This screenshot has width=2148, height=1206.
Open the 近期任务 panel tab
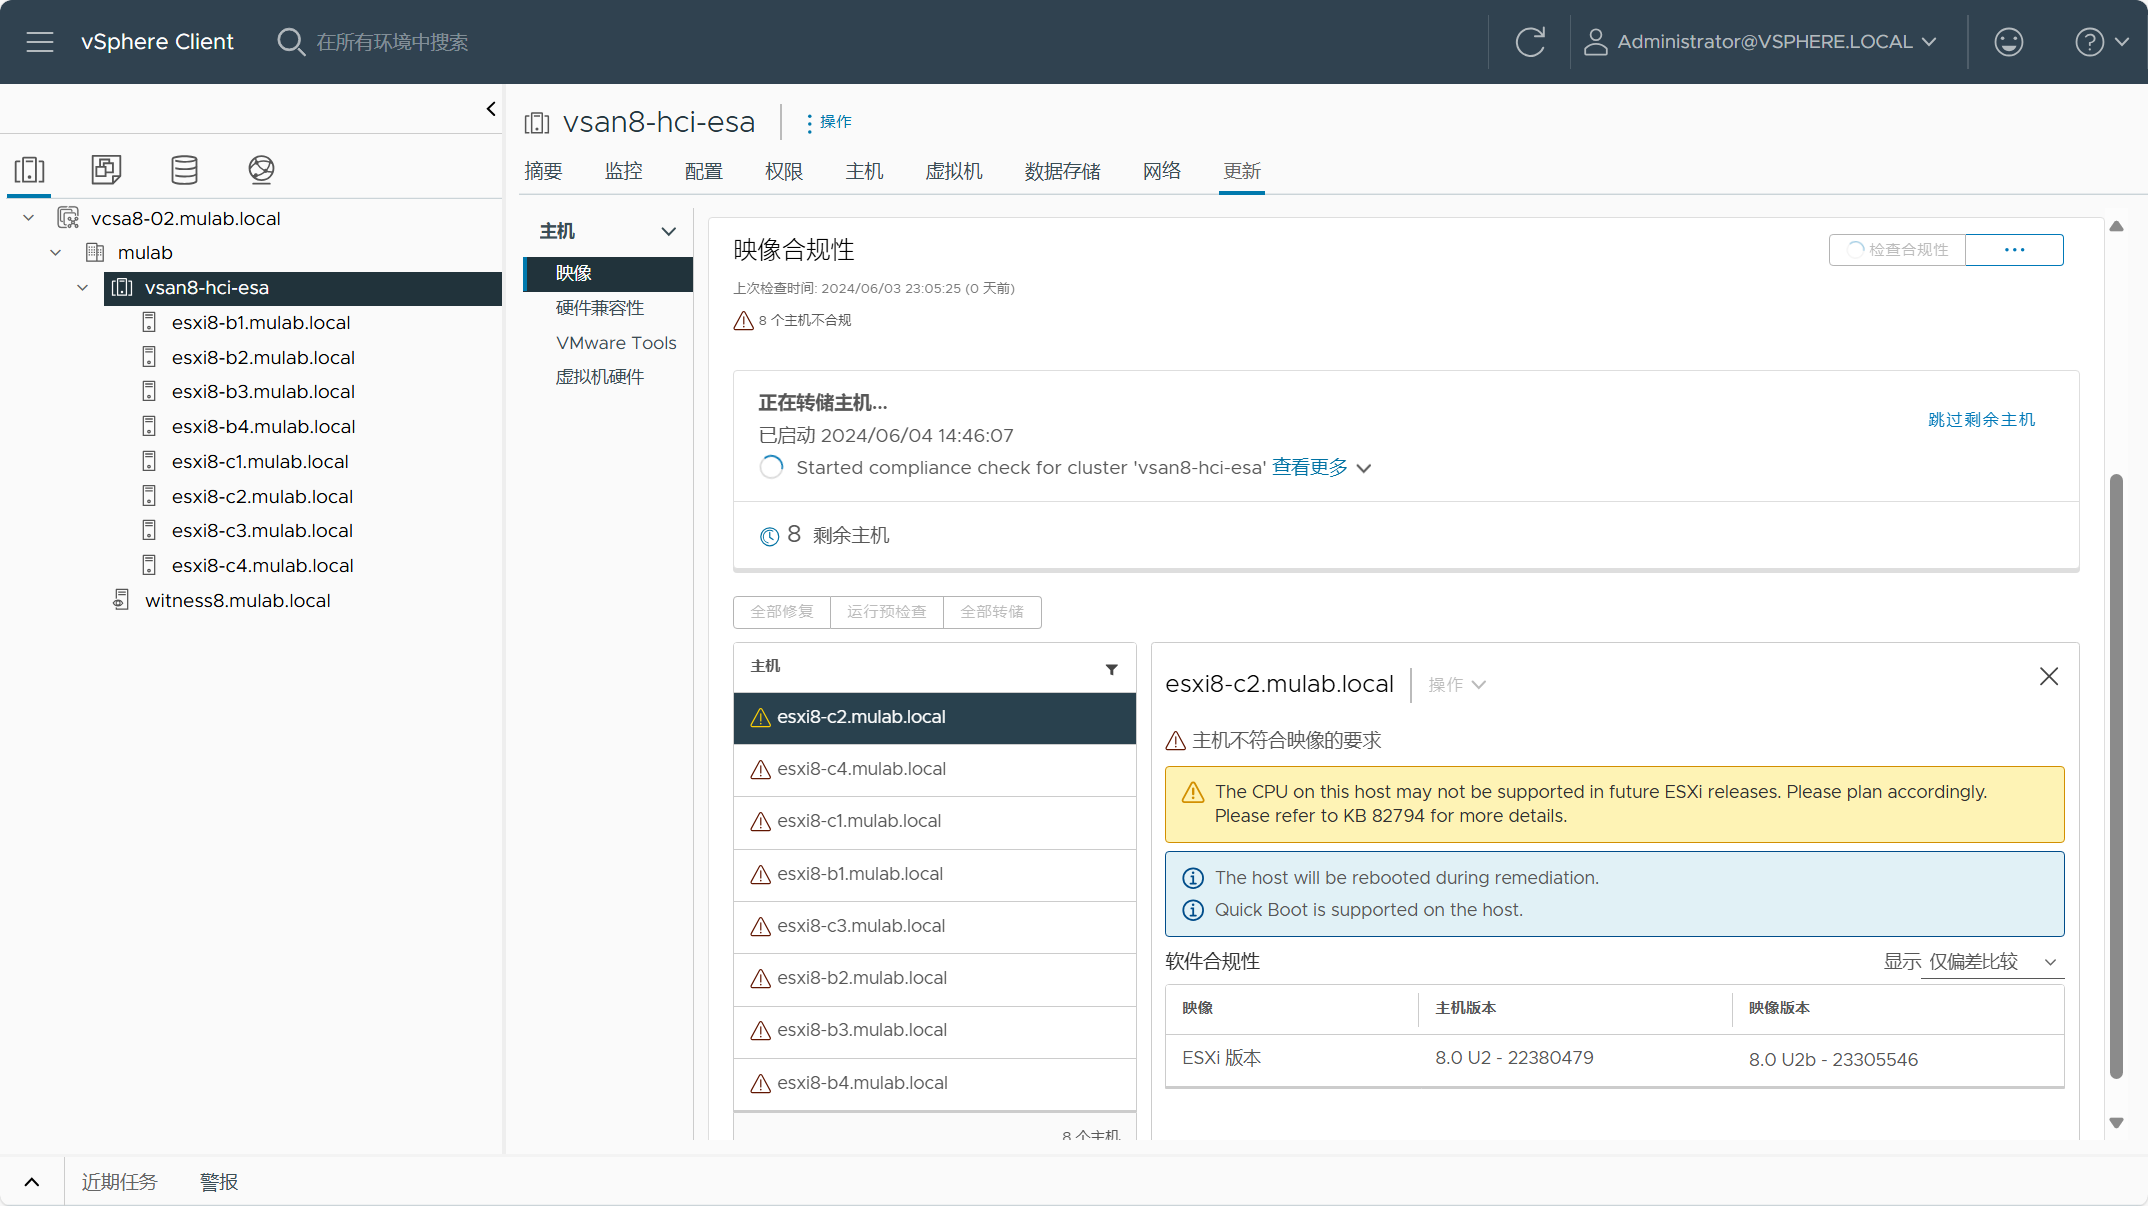point(119,1182)
